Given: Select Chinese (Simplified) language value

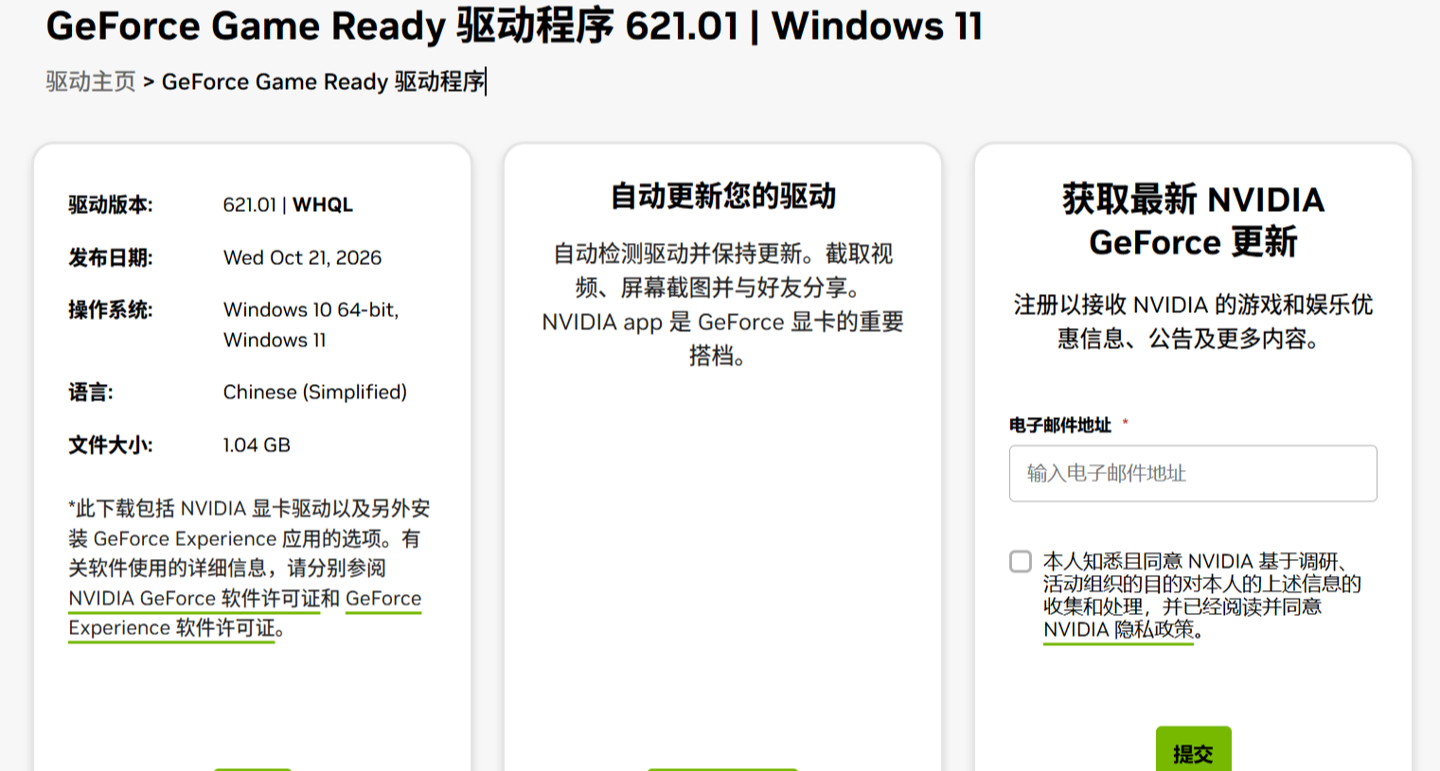Looking at the screenshot, I should coord(315,392).
